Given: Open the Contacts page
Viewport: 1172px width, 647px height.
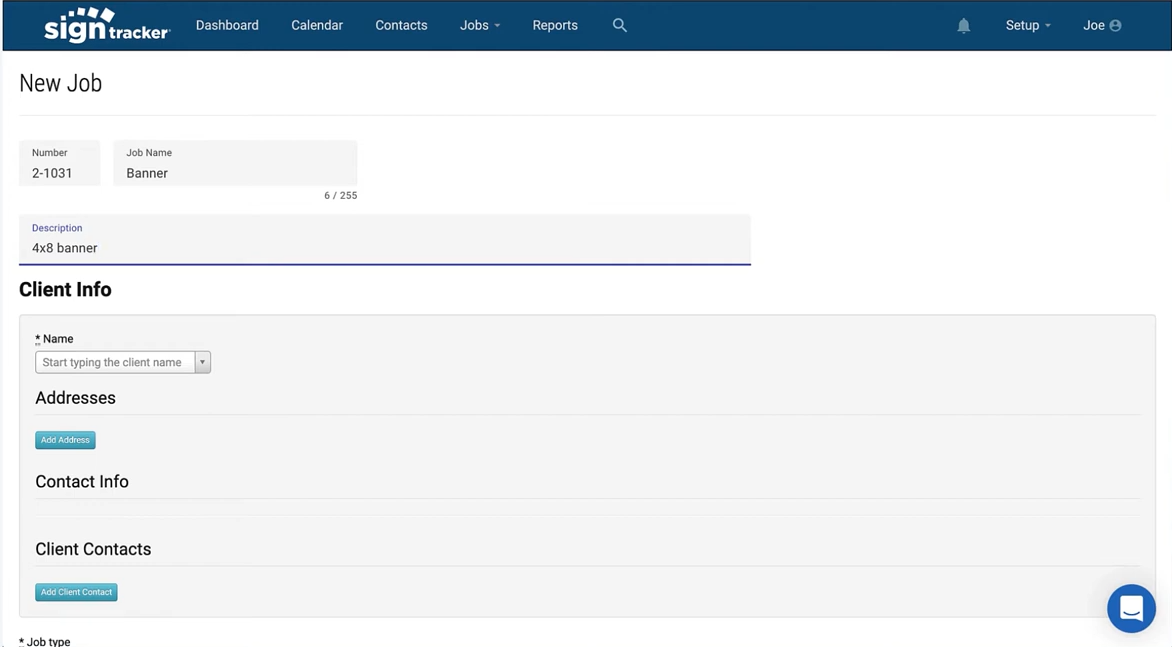Looking at the screenshot, I should point(401,25).
